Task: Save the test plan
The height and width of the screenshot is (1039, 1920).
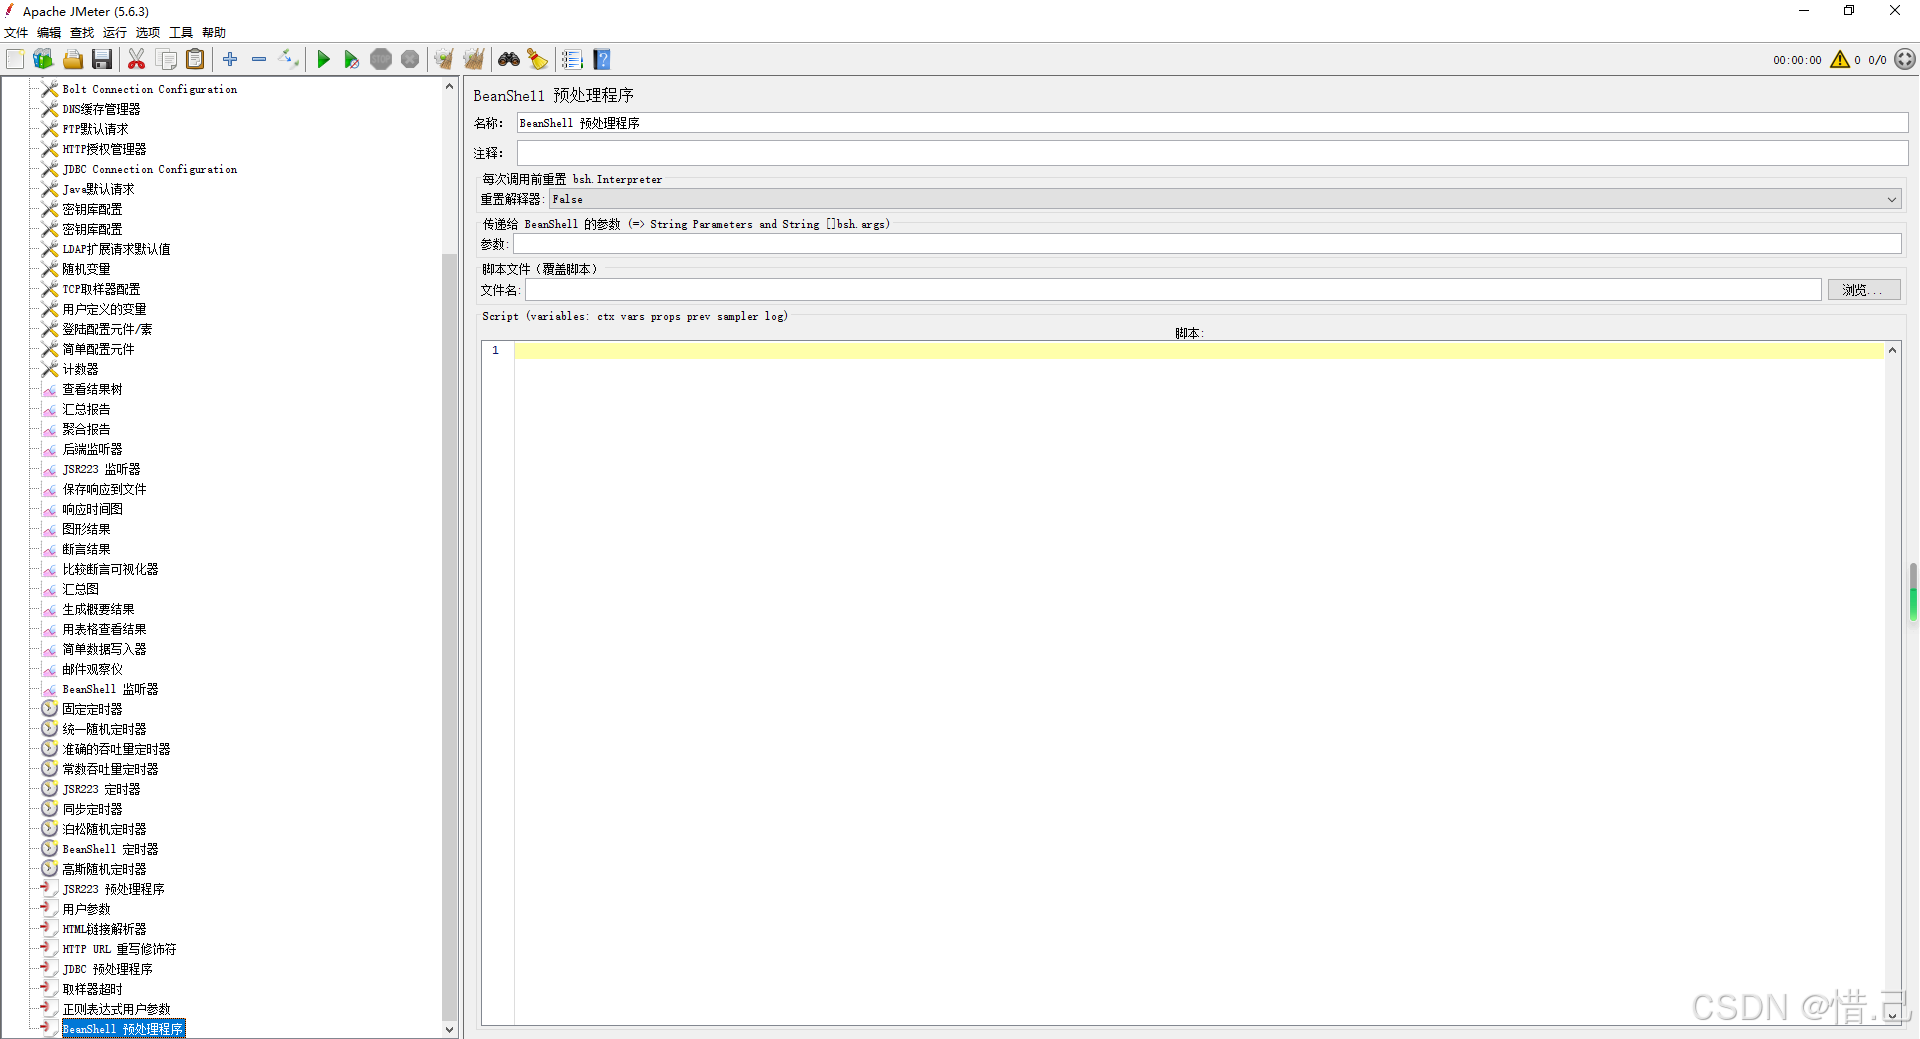Action: pyautogui.click(x=102, y=60)
